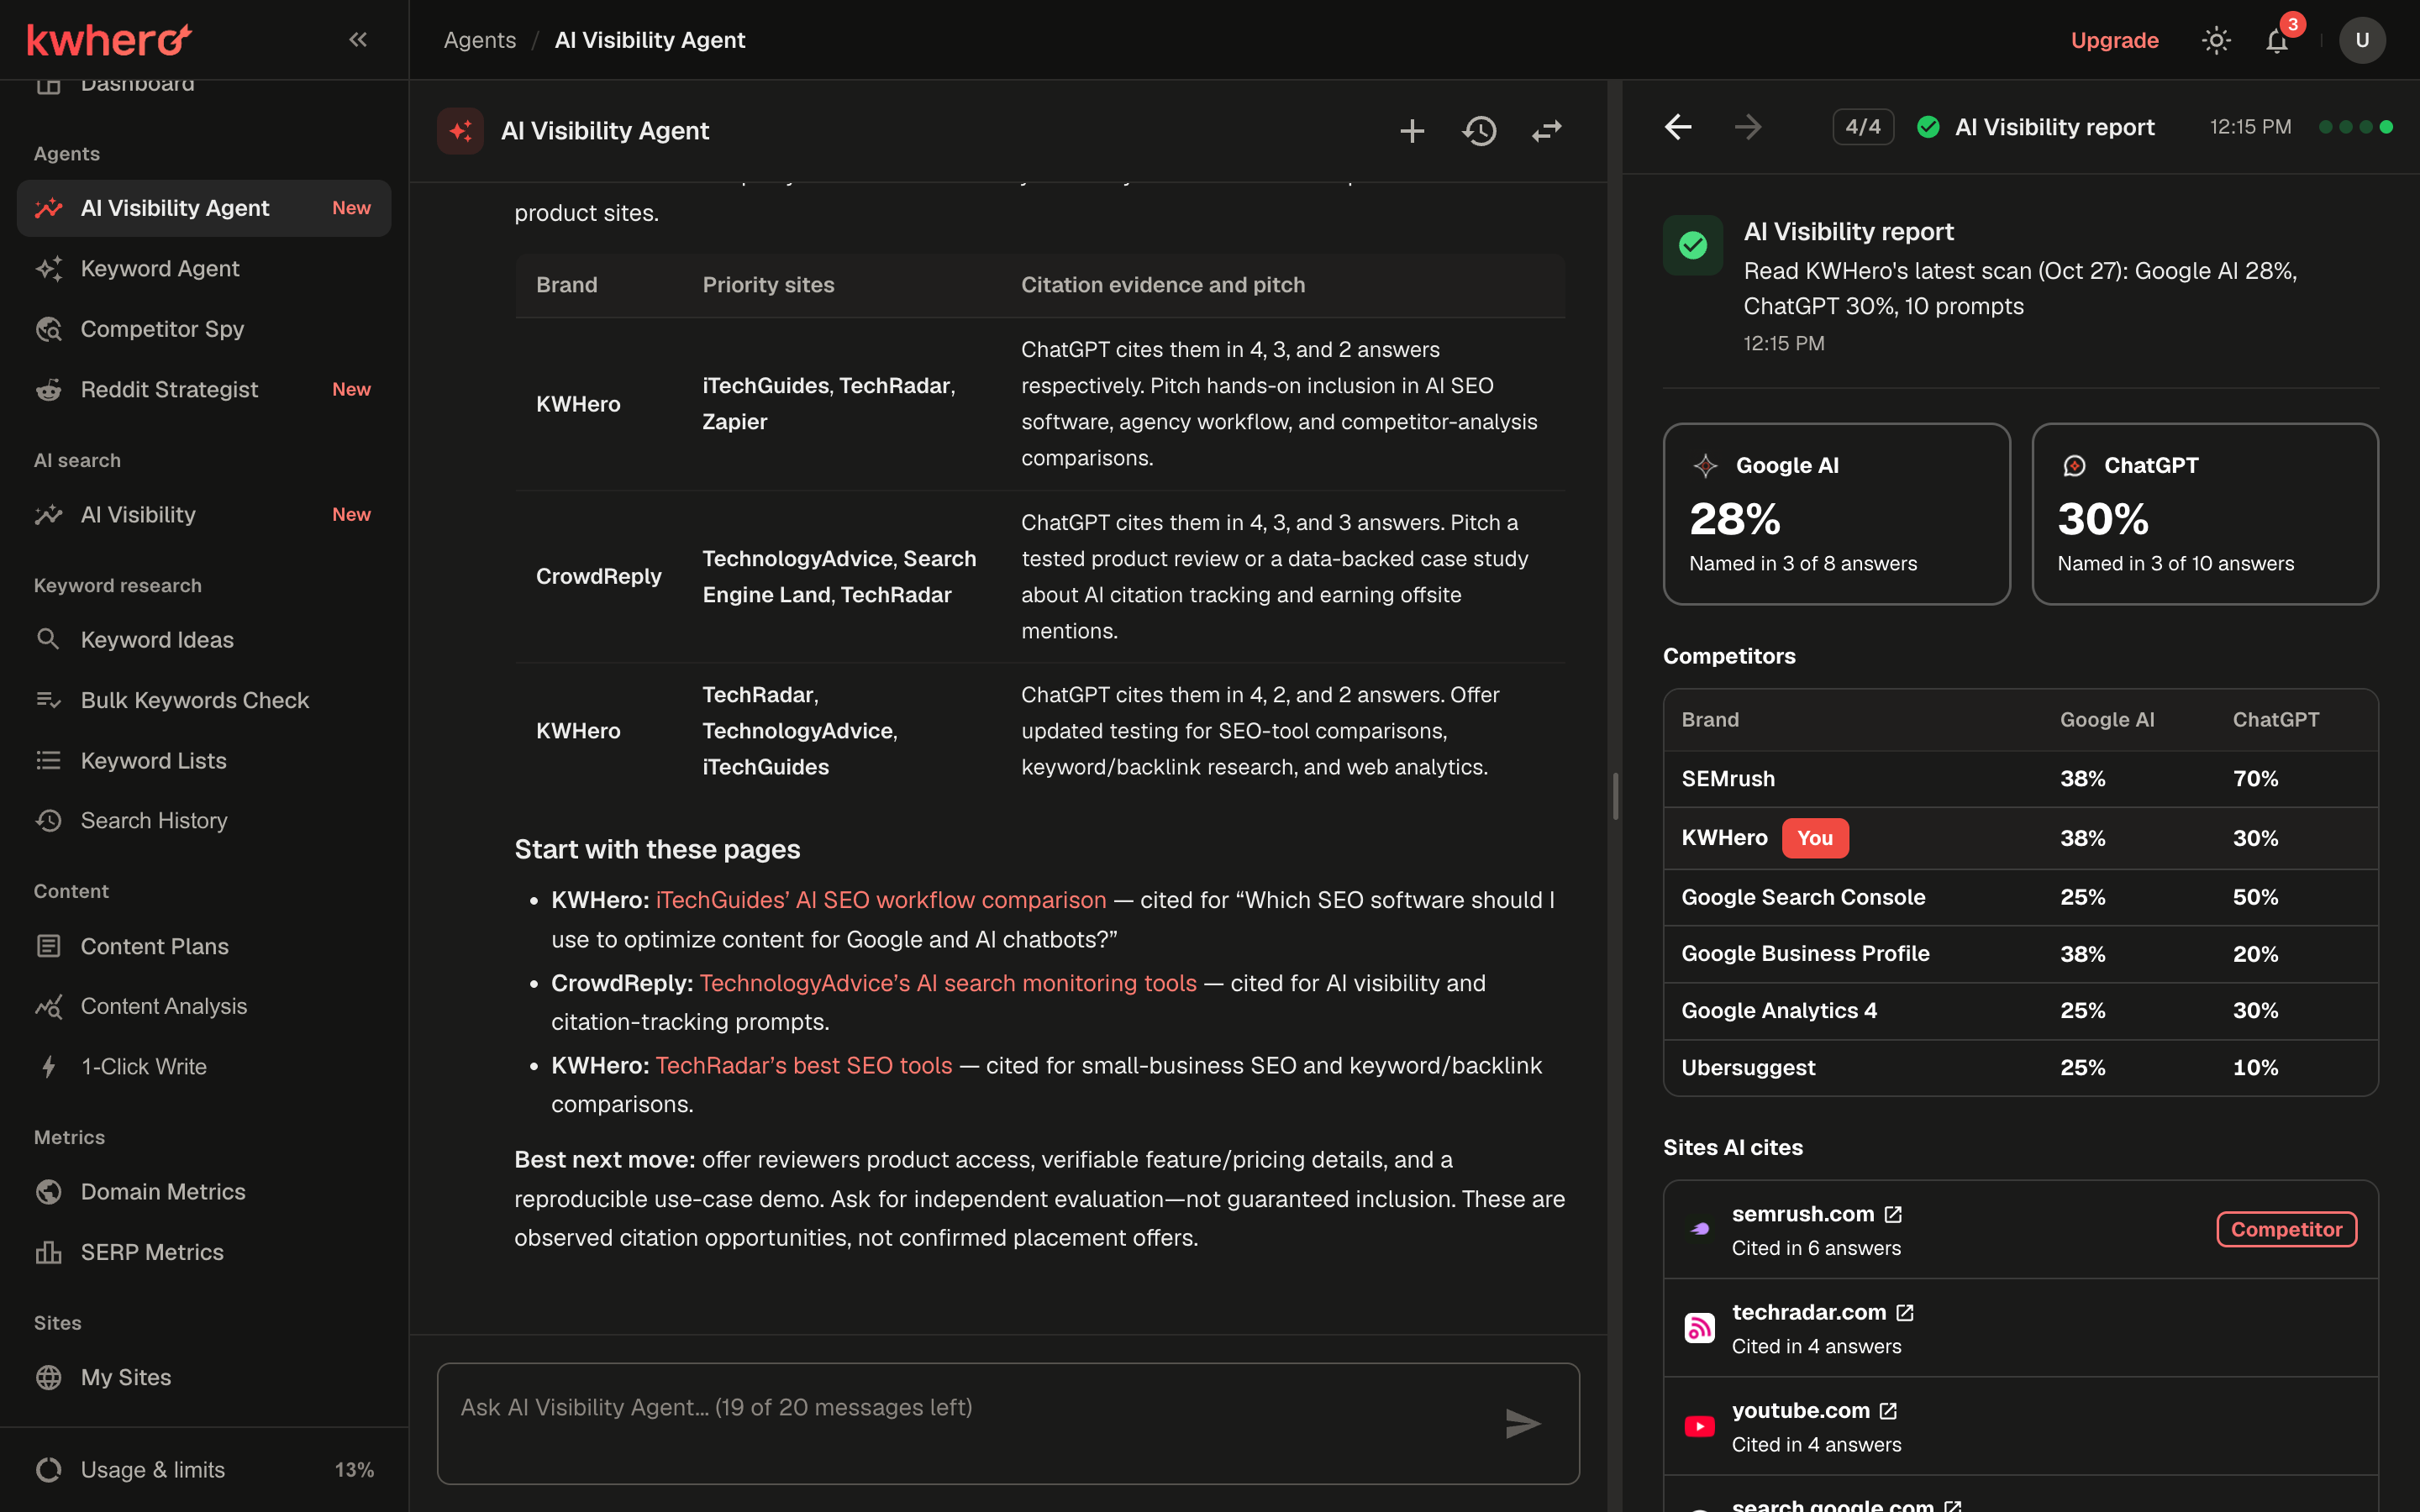Toggle light theme with the sun icon
Screen dimensions: 2420x1512
click(x=2216, y=40)
